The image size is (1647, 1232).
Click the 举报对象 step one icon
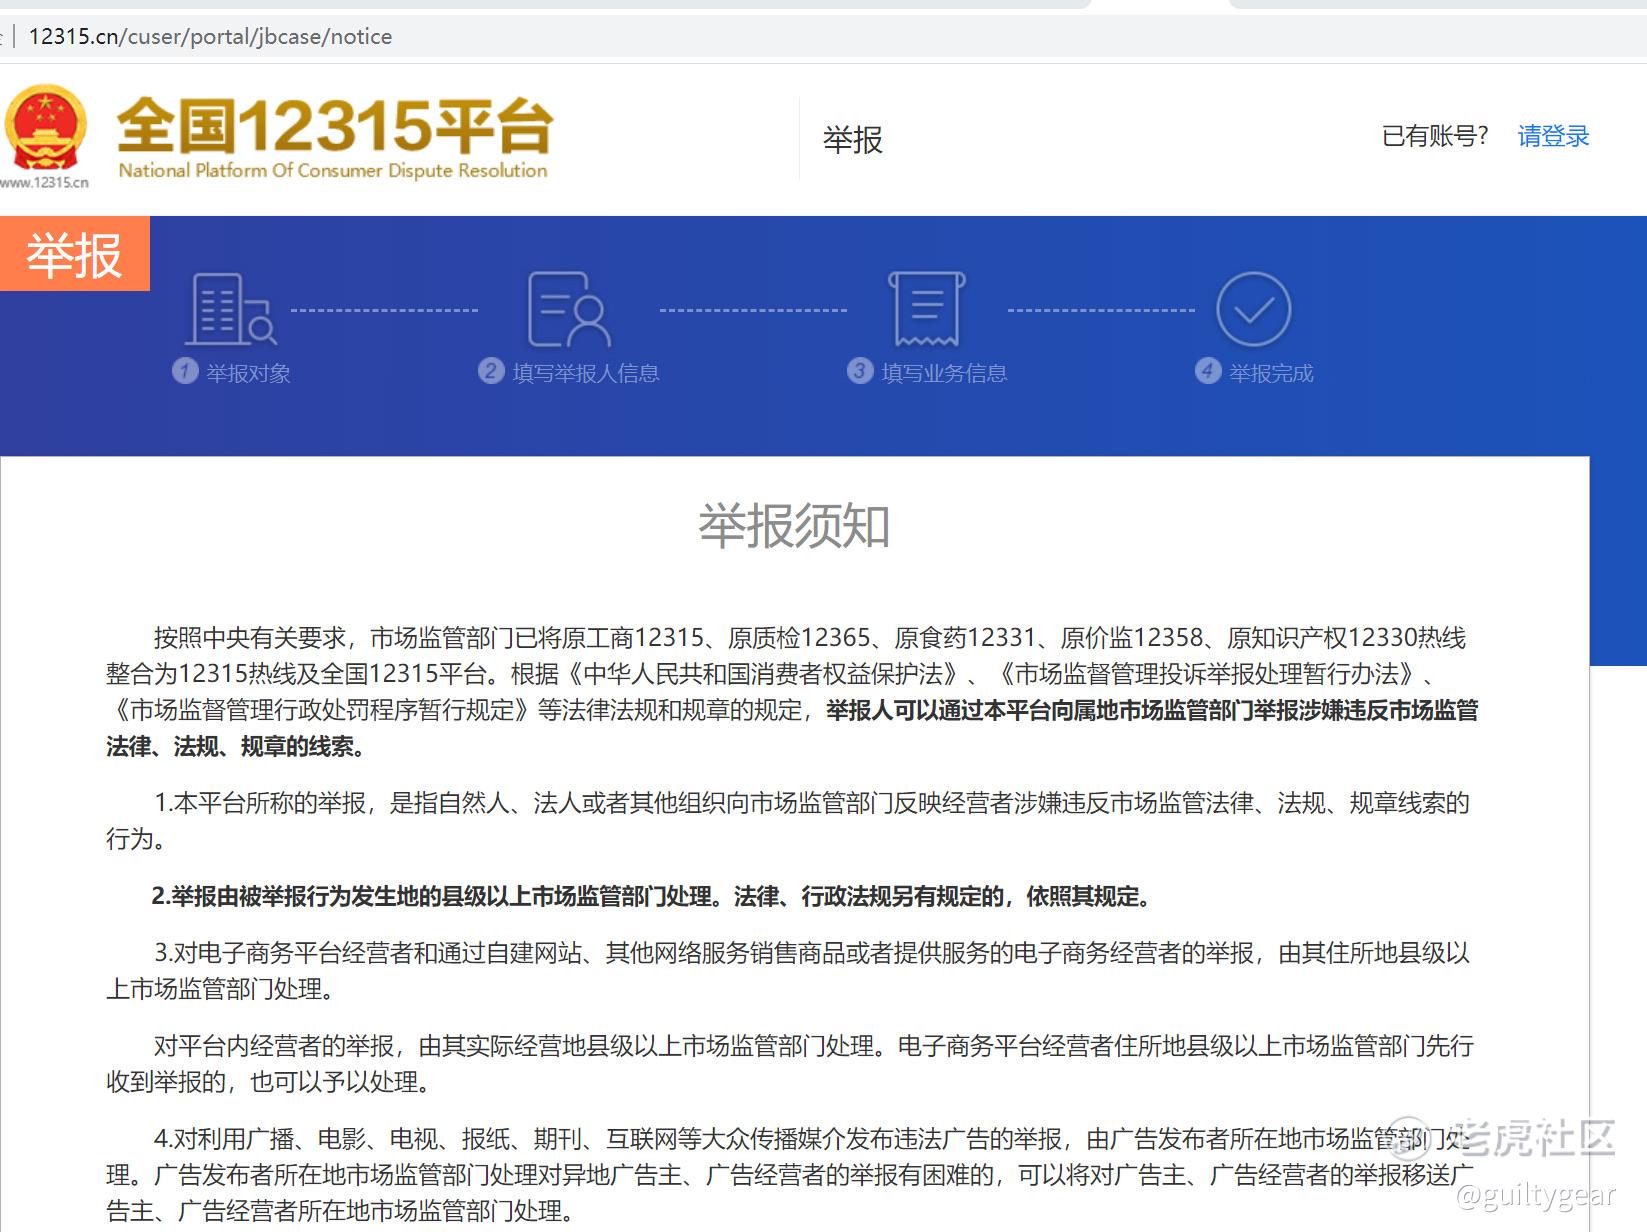pyautogui.click(x=231, y=309)
